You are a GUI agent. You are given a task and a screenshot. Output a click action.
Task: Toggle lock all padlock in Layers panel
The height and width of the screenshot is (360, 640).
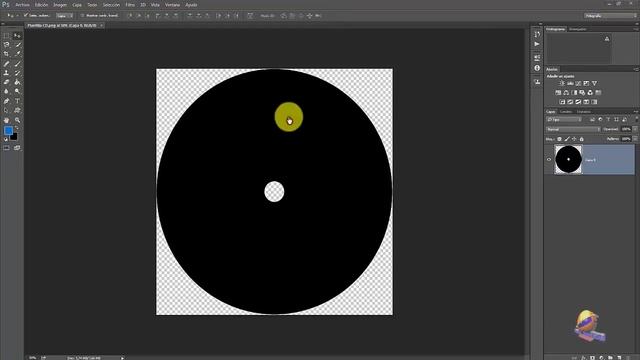(x=582, y=139)
